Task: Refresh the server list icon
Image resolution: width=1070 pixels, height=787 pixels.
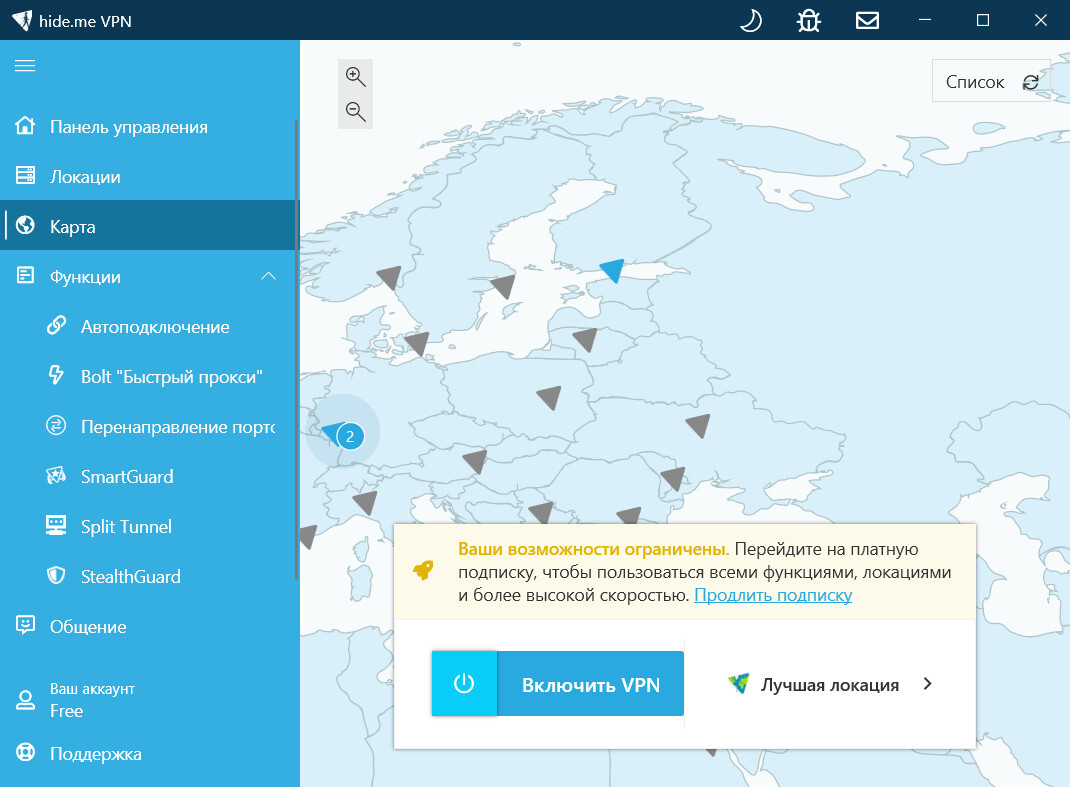Action: (x=1030, y=82)
